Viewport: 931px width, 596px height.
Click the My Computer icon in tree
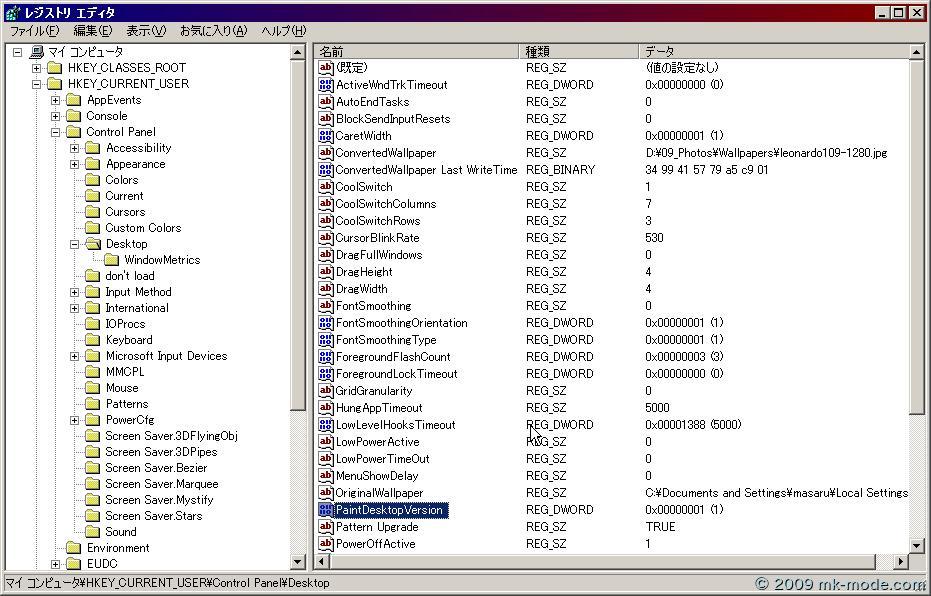37,52
